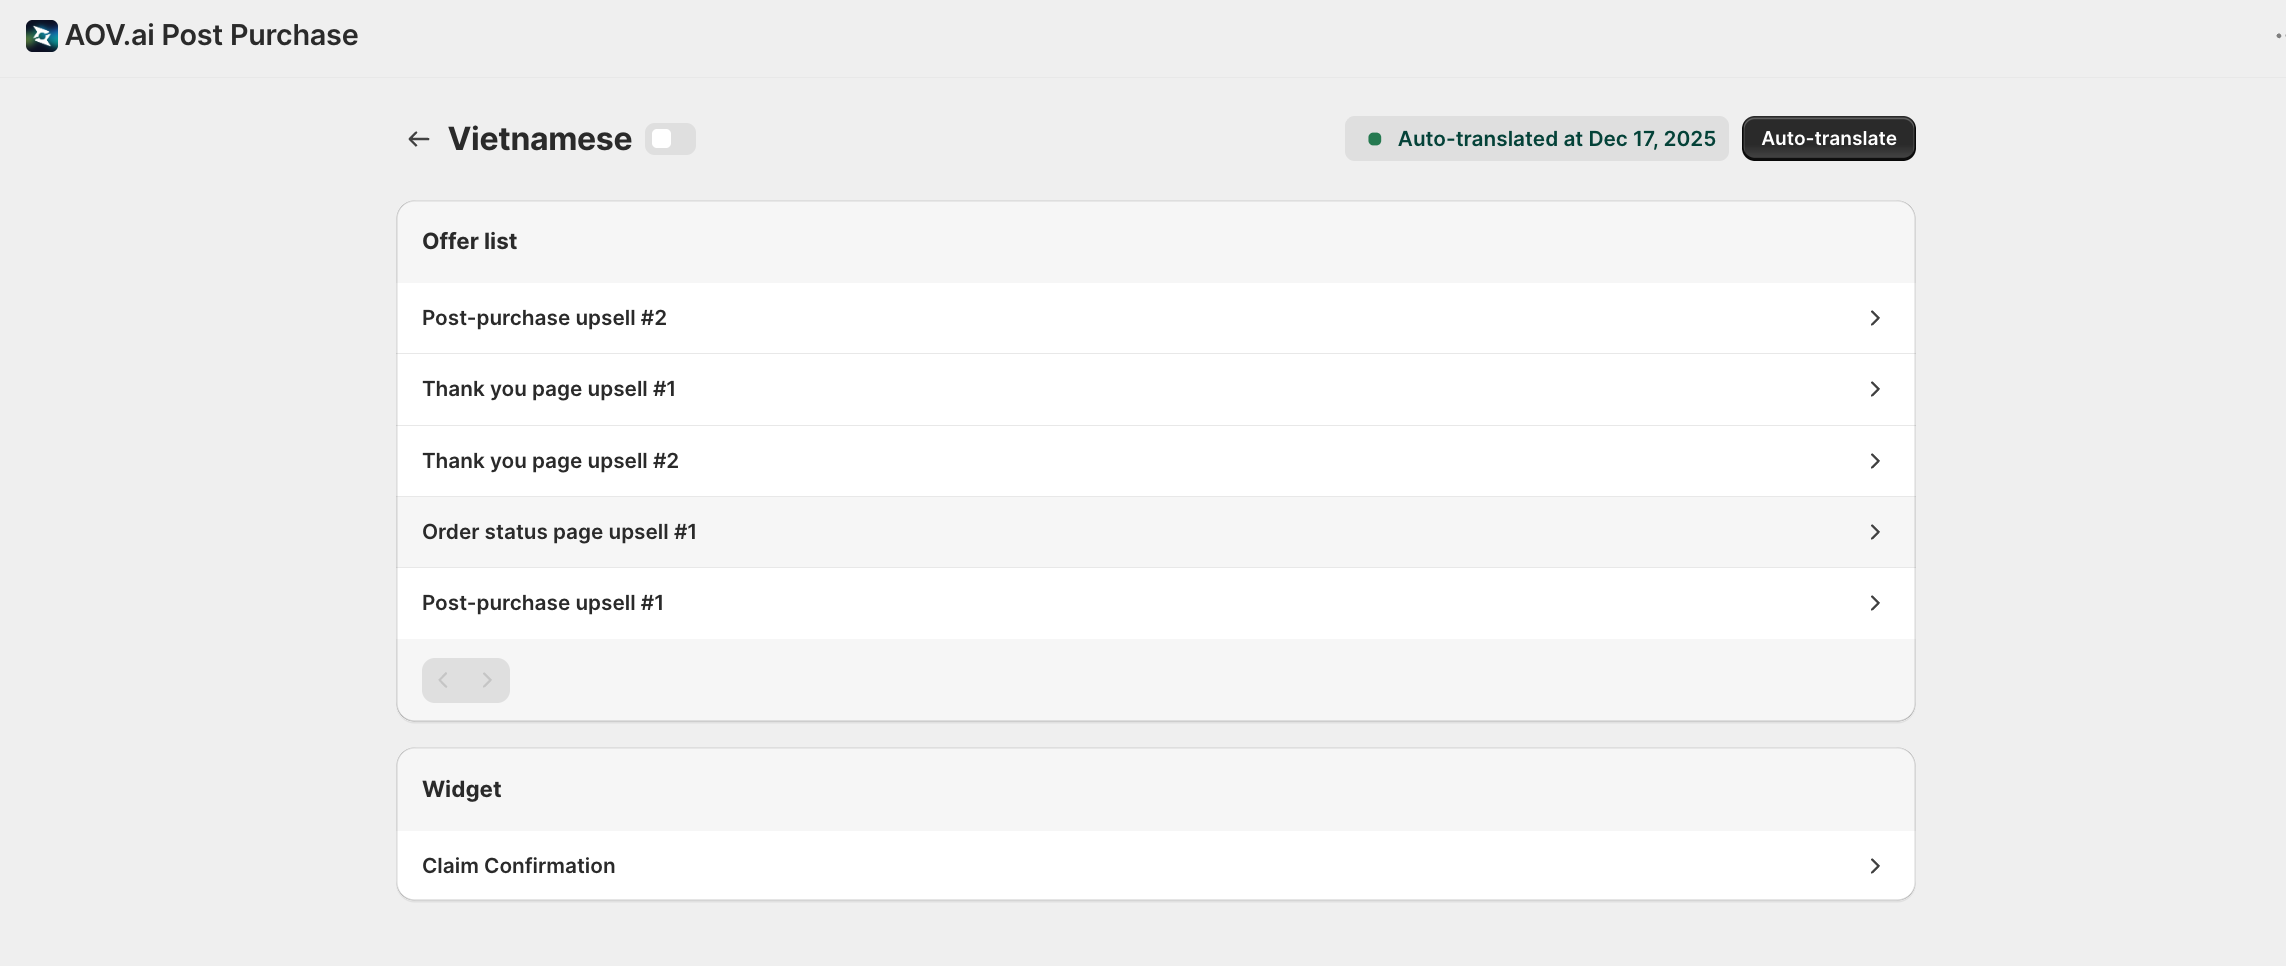The width and height of the screenshot is (2286, 966).
Task: Click the chevron on Order status page upsell #1
Action: 1875,532
